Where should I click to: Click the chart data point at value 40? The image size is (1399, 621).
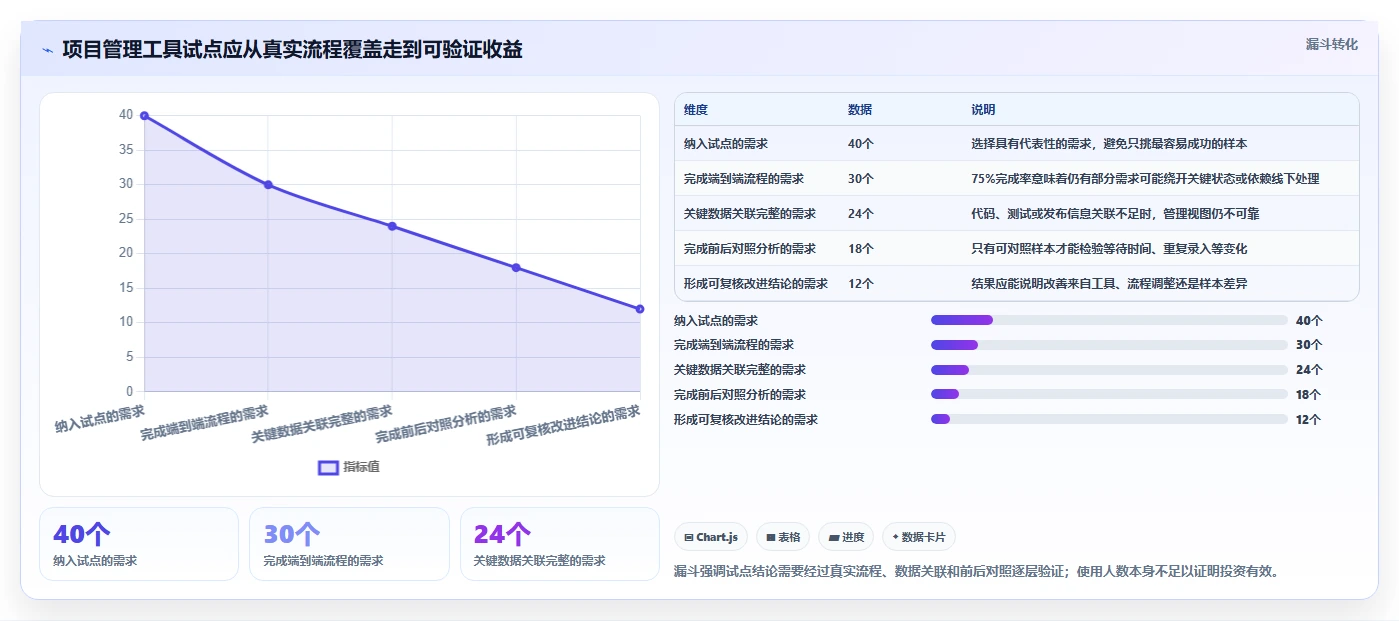tap(144, 116)
